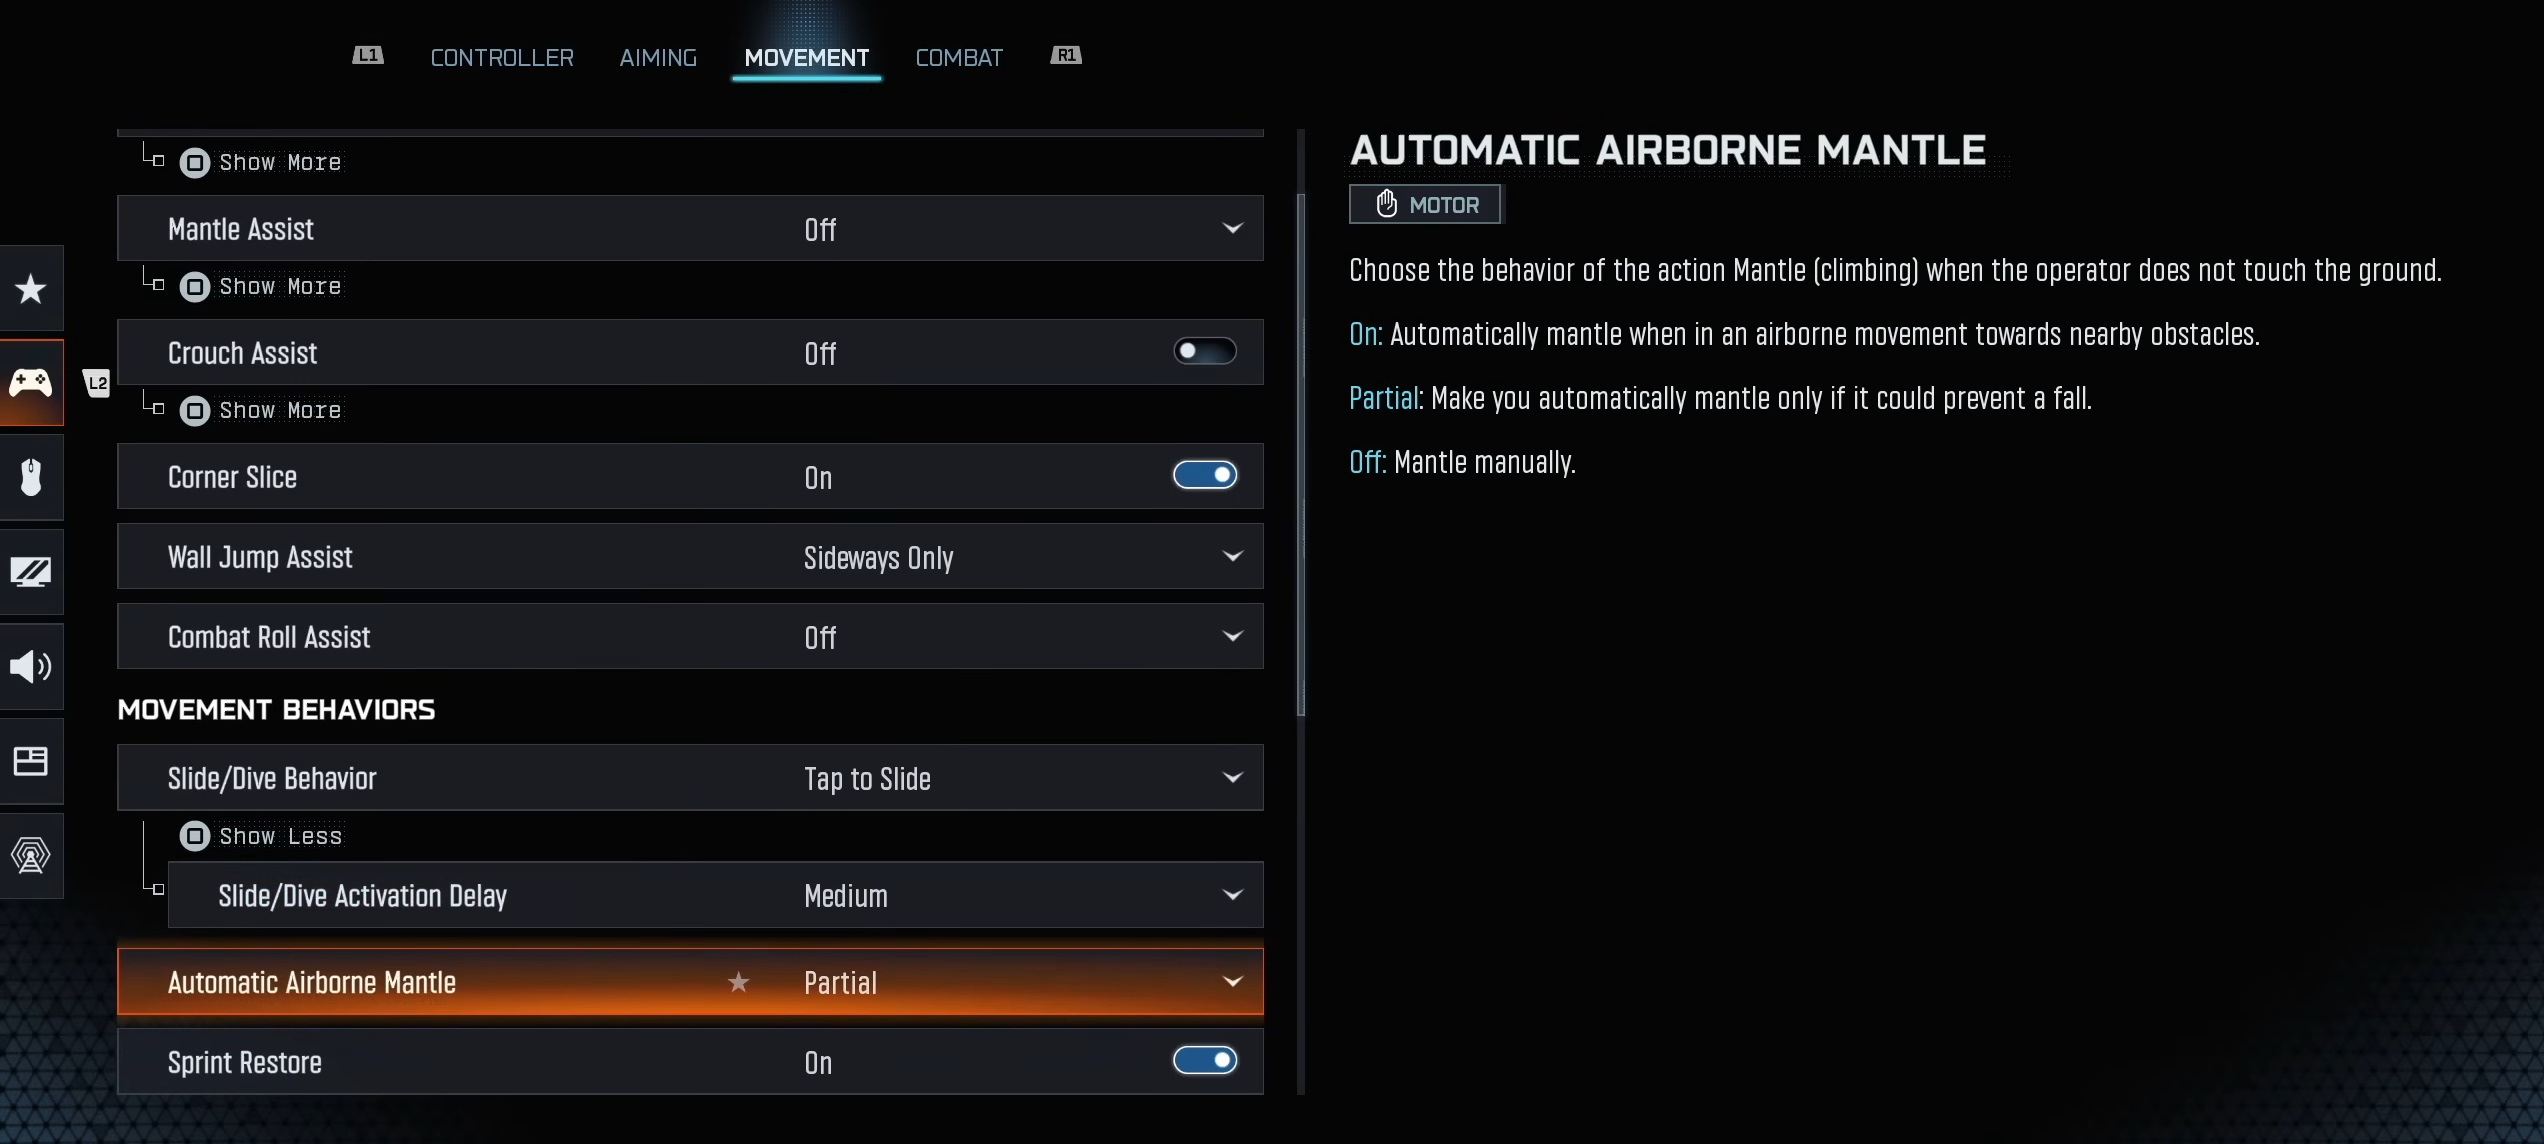
Task: Turn off the Sprint Restore toggle
Action: pos(1205,1061)
